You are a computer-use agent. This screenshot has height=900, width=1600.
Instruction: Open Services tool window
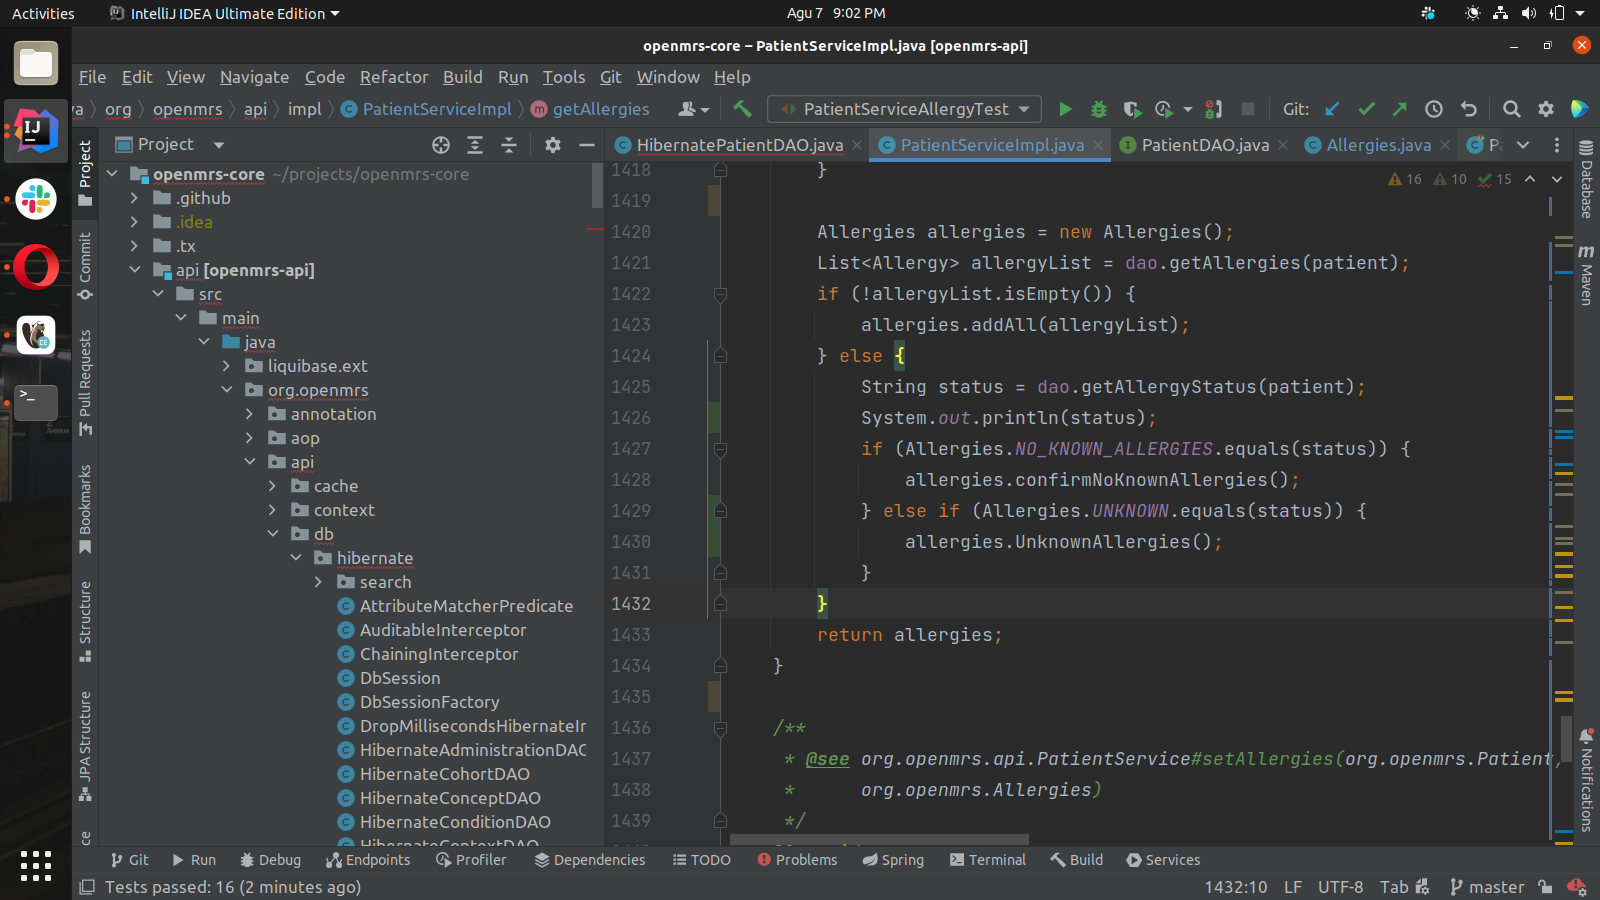click(x=1163, y=860)
